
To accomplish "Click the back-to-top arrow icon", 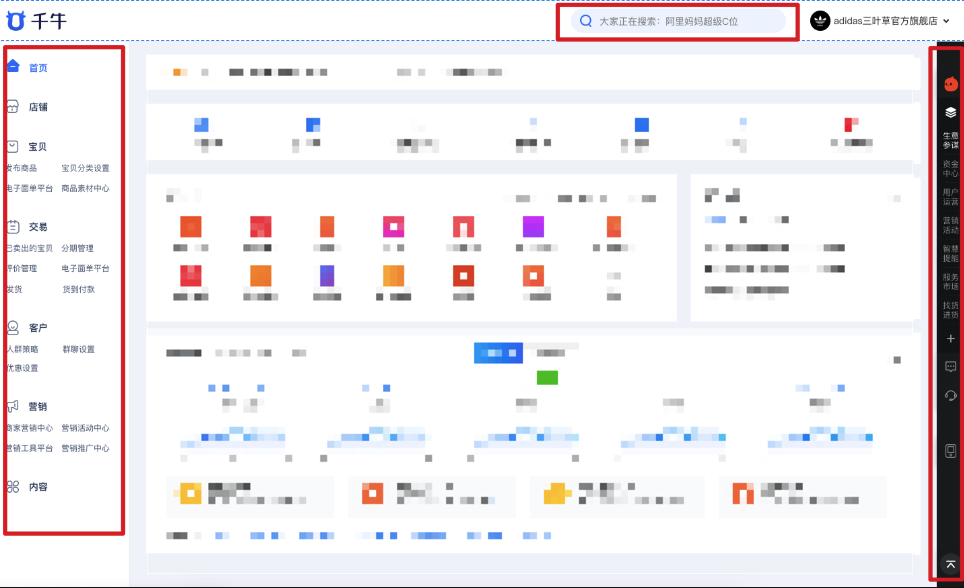I will (x=950, y=564).
